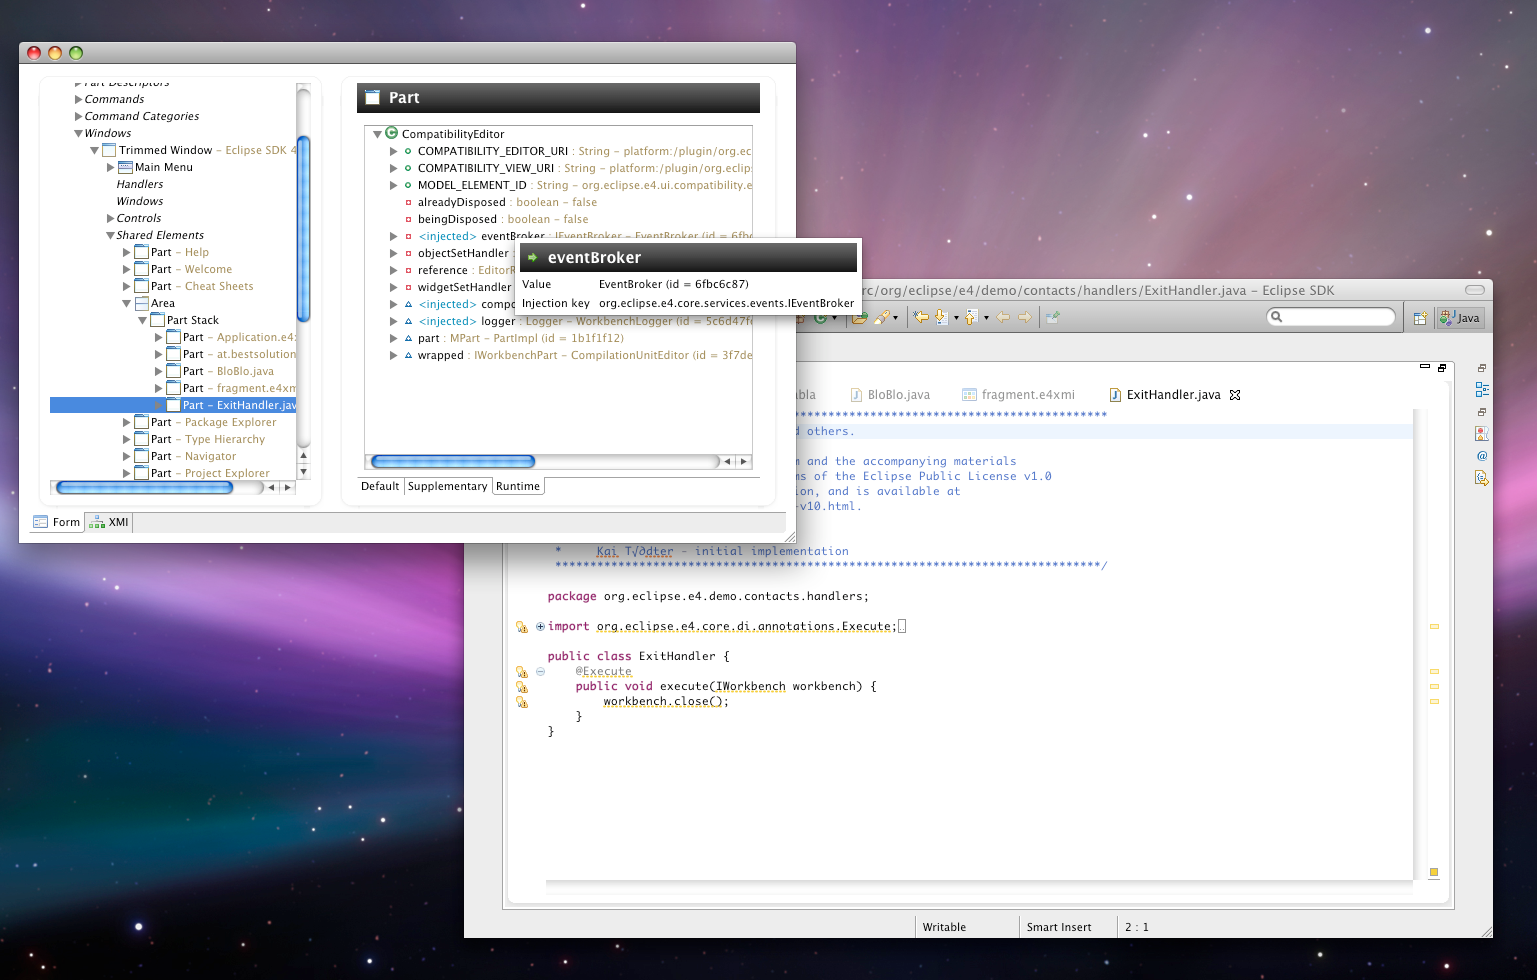
Task: Close the ExitHandler.java editor tab
Action: [x=1235, y=395]
